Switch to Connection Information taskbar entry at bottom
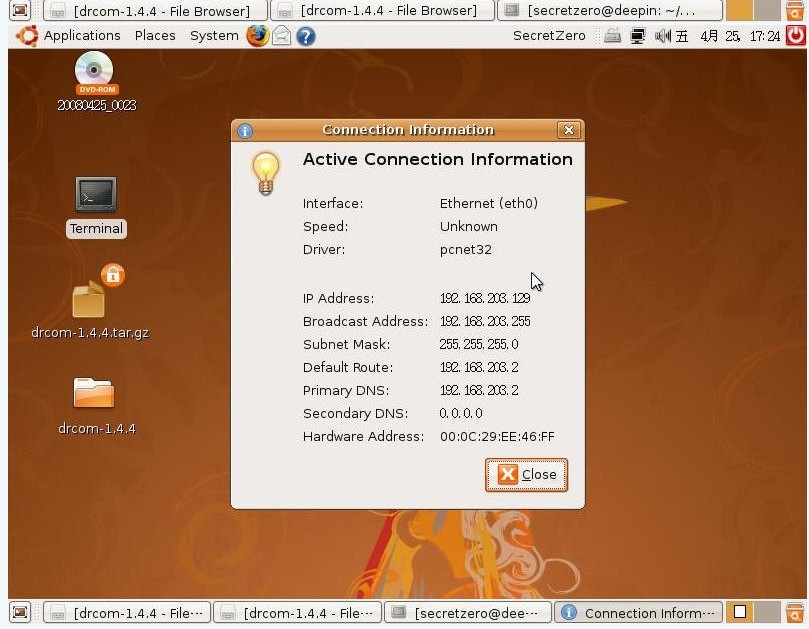The image size is (809, 629). pos(638,613)
